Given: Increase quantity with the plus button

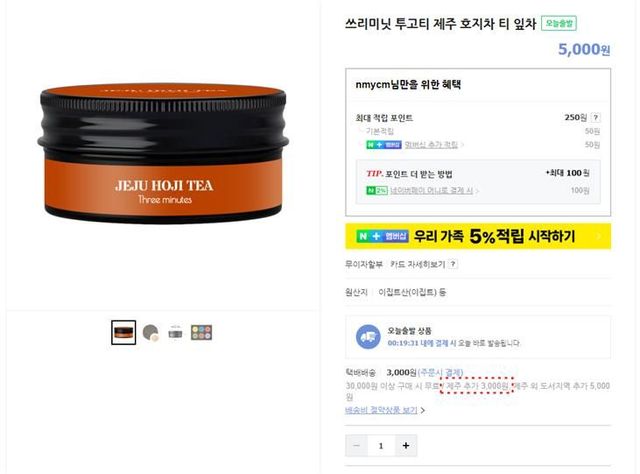Looking at the screenshot, I should point(406,445).
